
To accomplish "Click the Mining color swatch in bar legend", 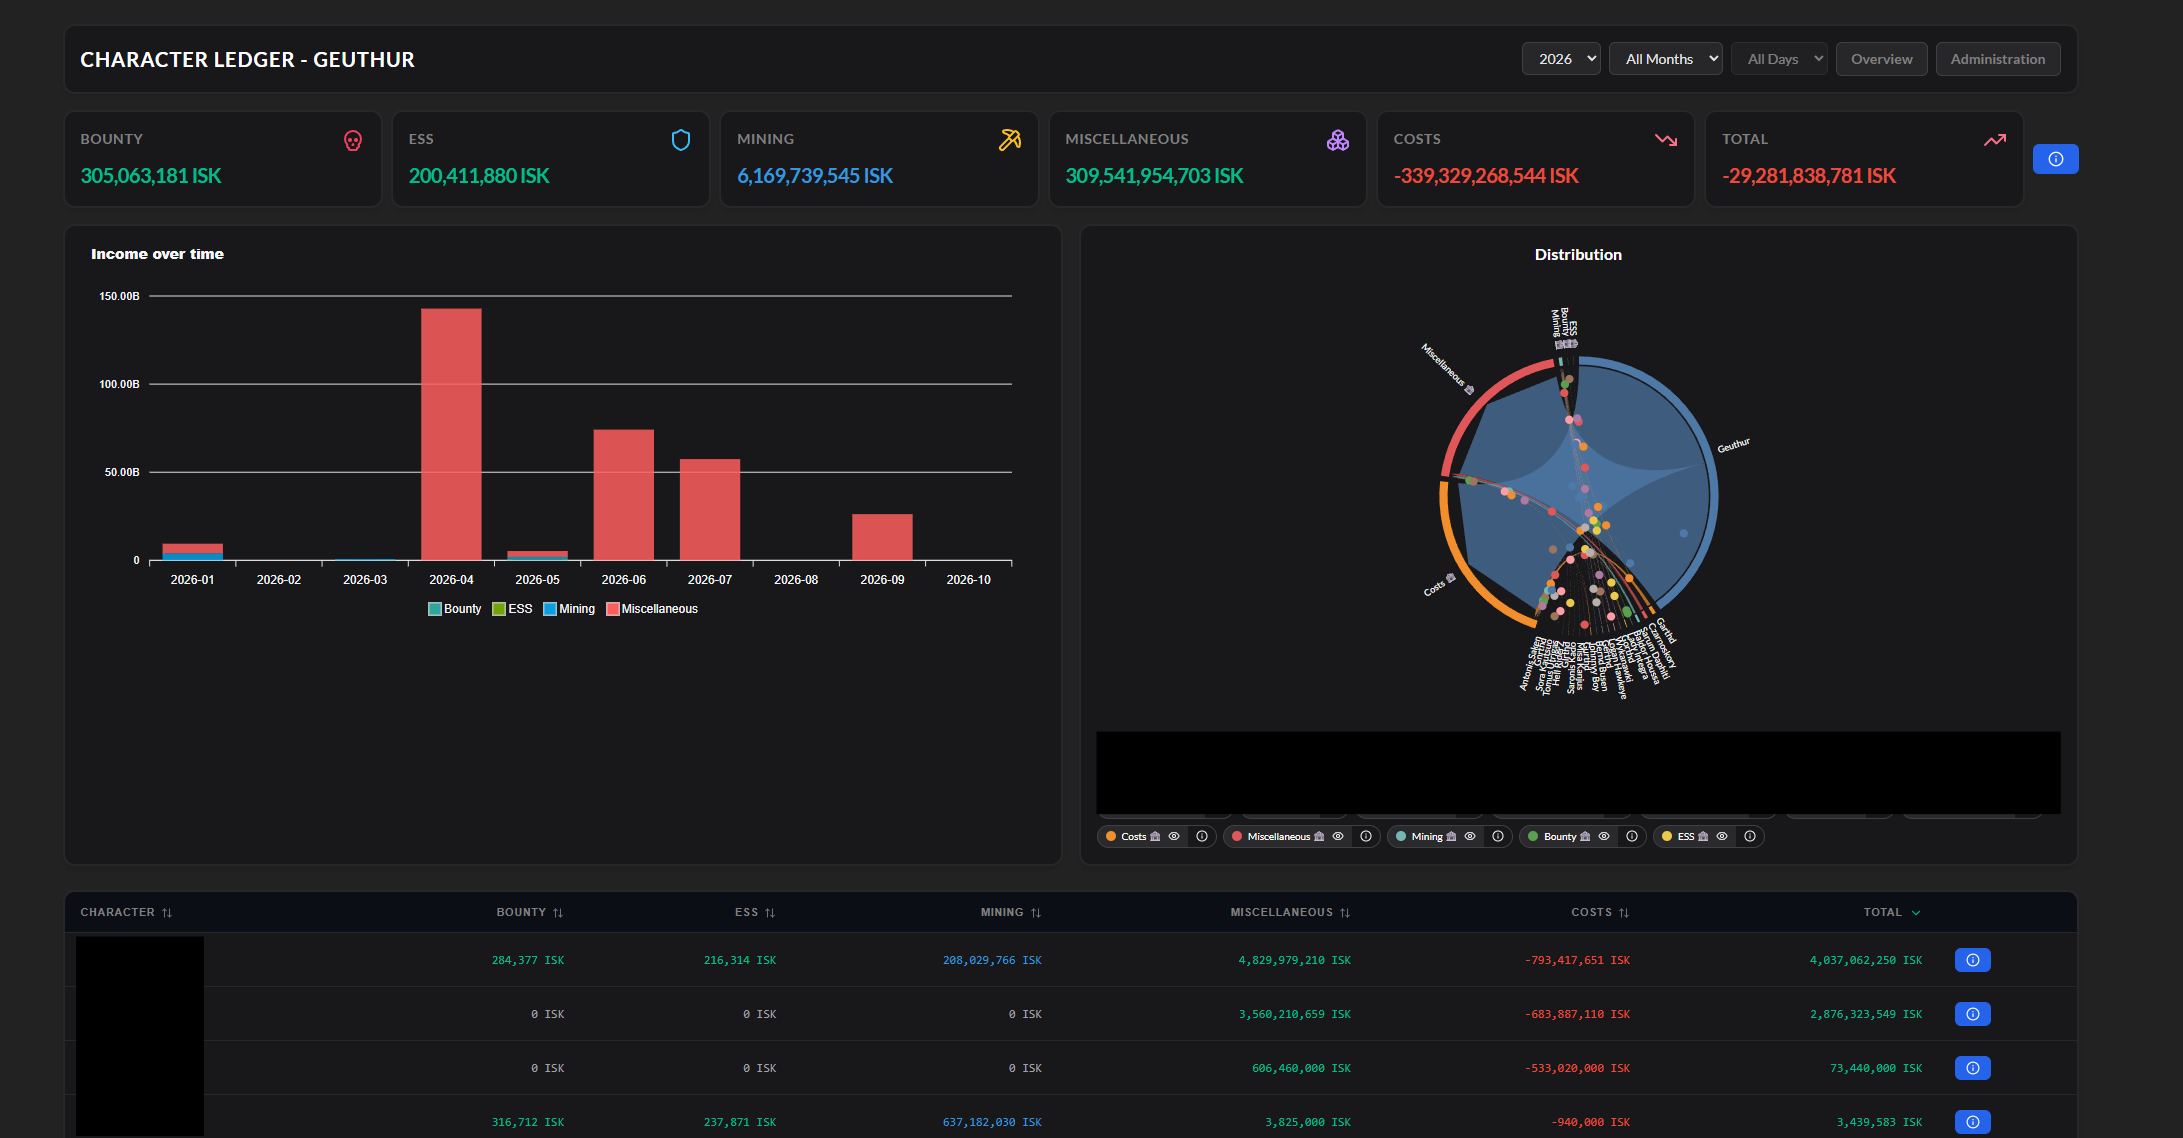I will tap(550, 609).
